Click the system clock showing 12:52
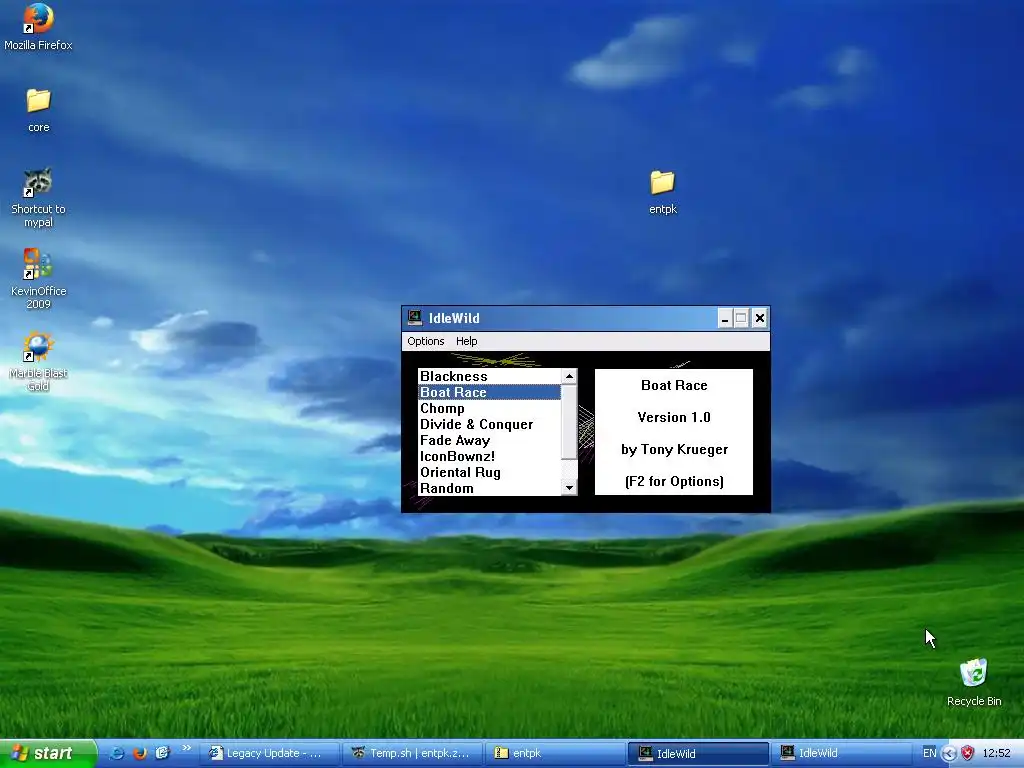1024x768 pixels. click(x=996, y=754)
